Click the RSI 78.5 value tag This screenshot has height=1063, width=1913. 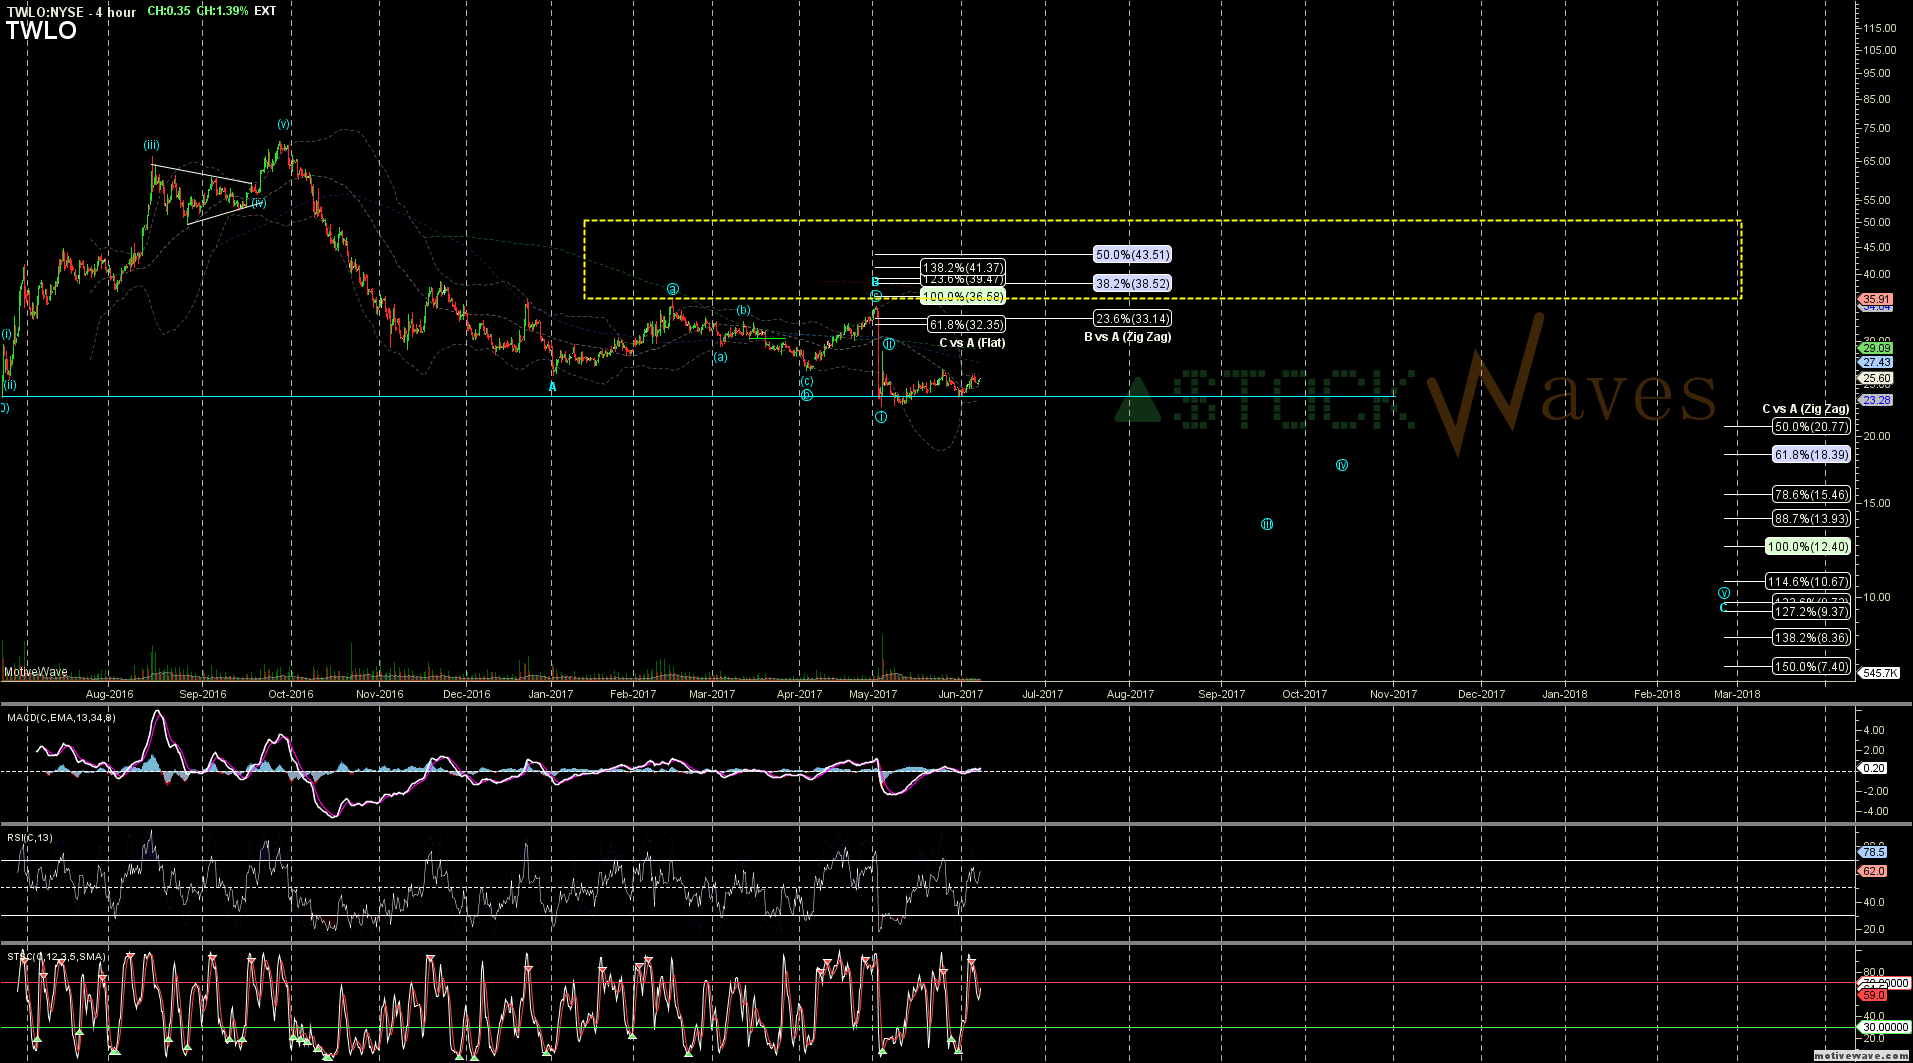point(1873,852)
